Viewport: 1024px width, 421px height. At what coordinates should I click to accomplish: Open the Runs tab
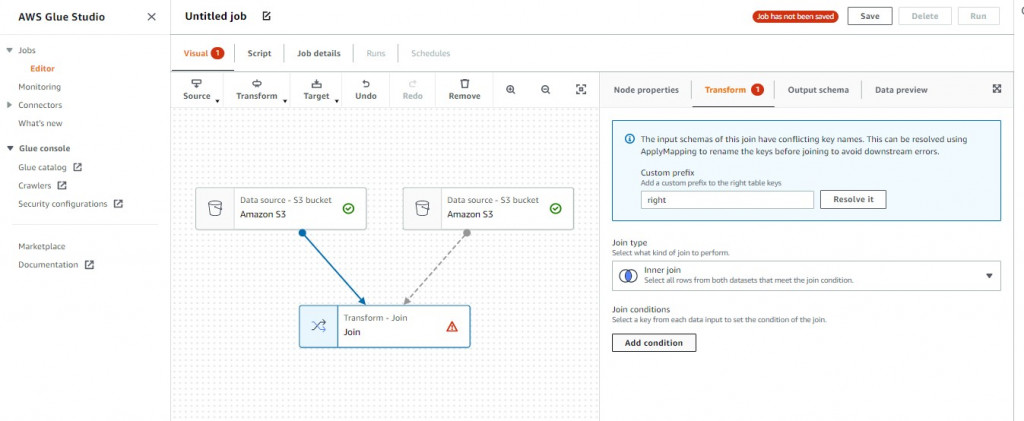tap(376, 54)
